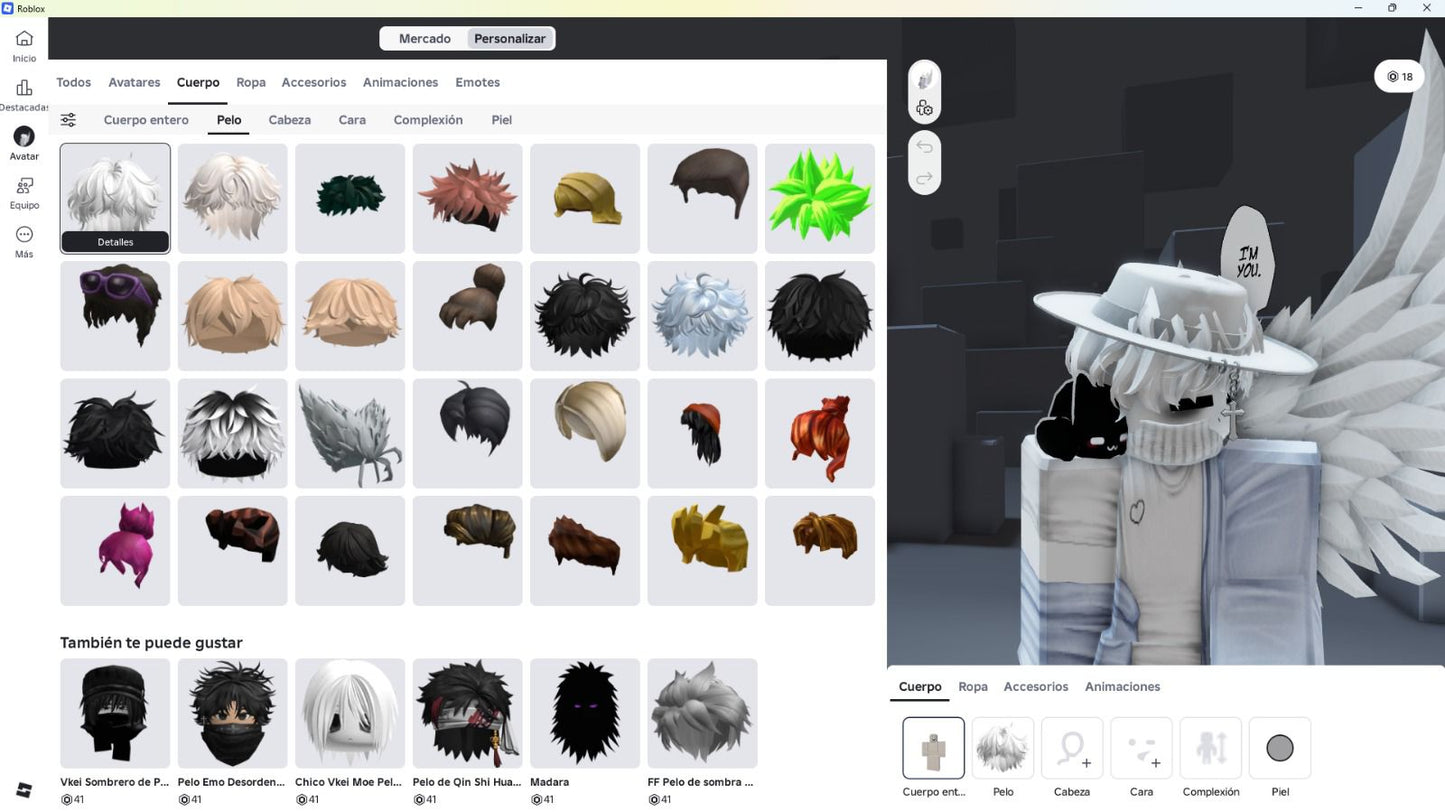Switch to Personalizar mode
The width and height of the screenshot is (1445, 812).
[x=510, y=39]
